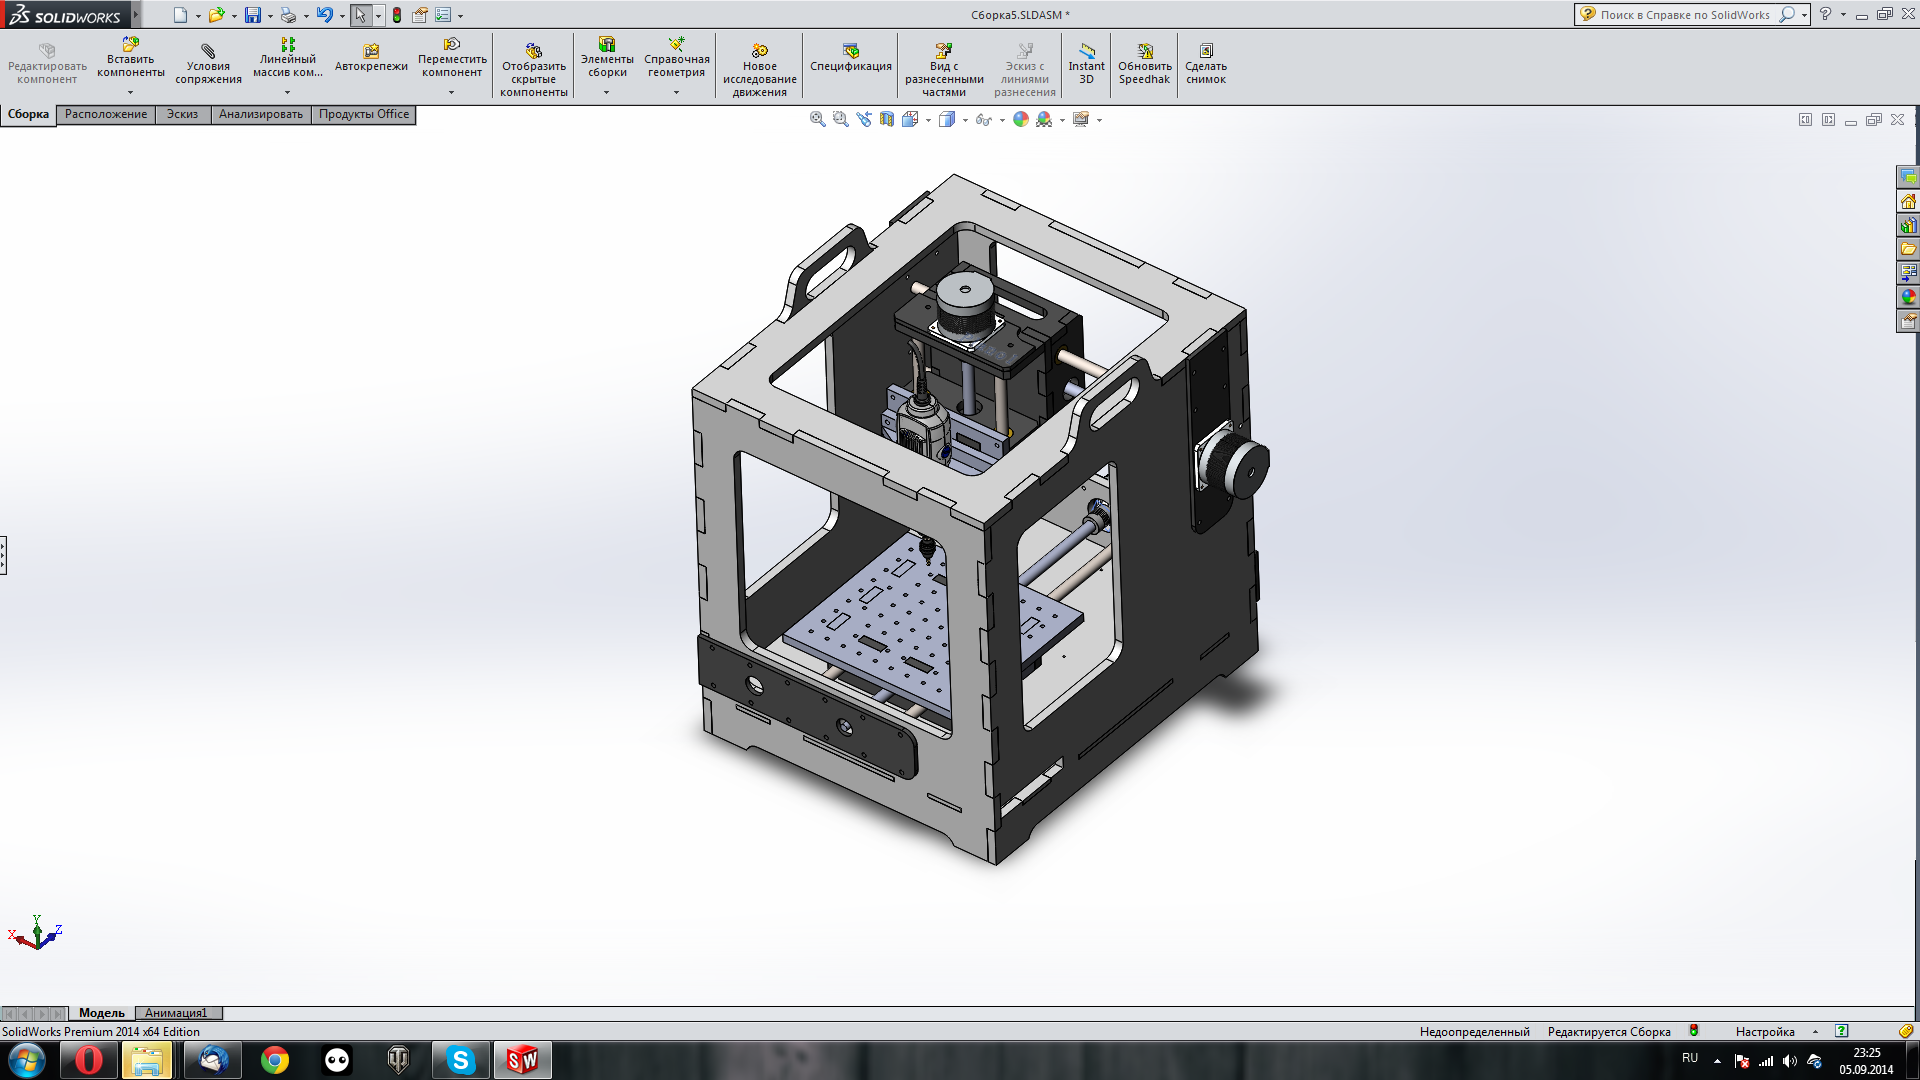This screenshot has width=1920, height=1080.
Task: Click Сделать снимок button
Action: pyautogui.click(x=1205, y=64)
